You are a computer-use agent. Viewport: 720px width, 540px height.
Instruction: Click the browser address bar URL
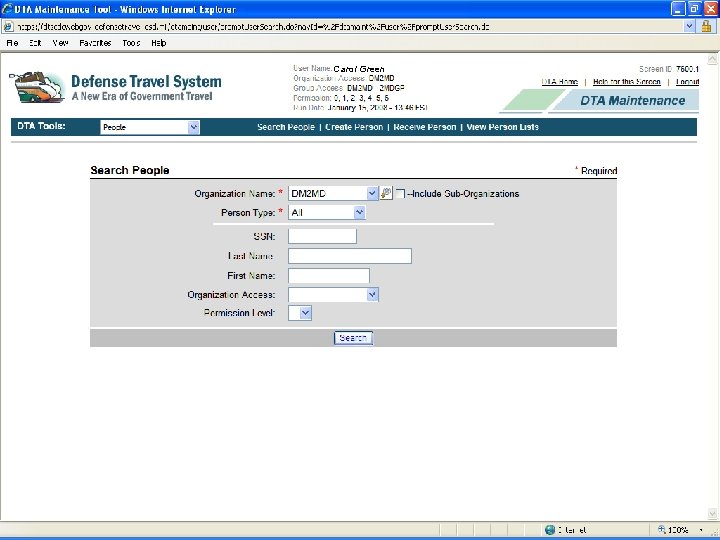pyautogui.click(x=253, y=27)
